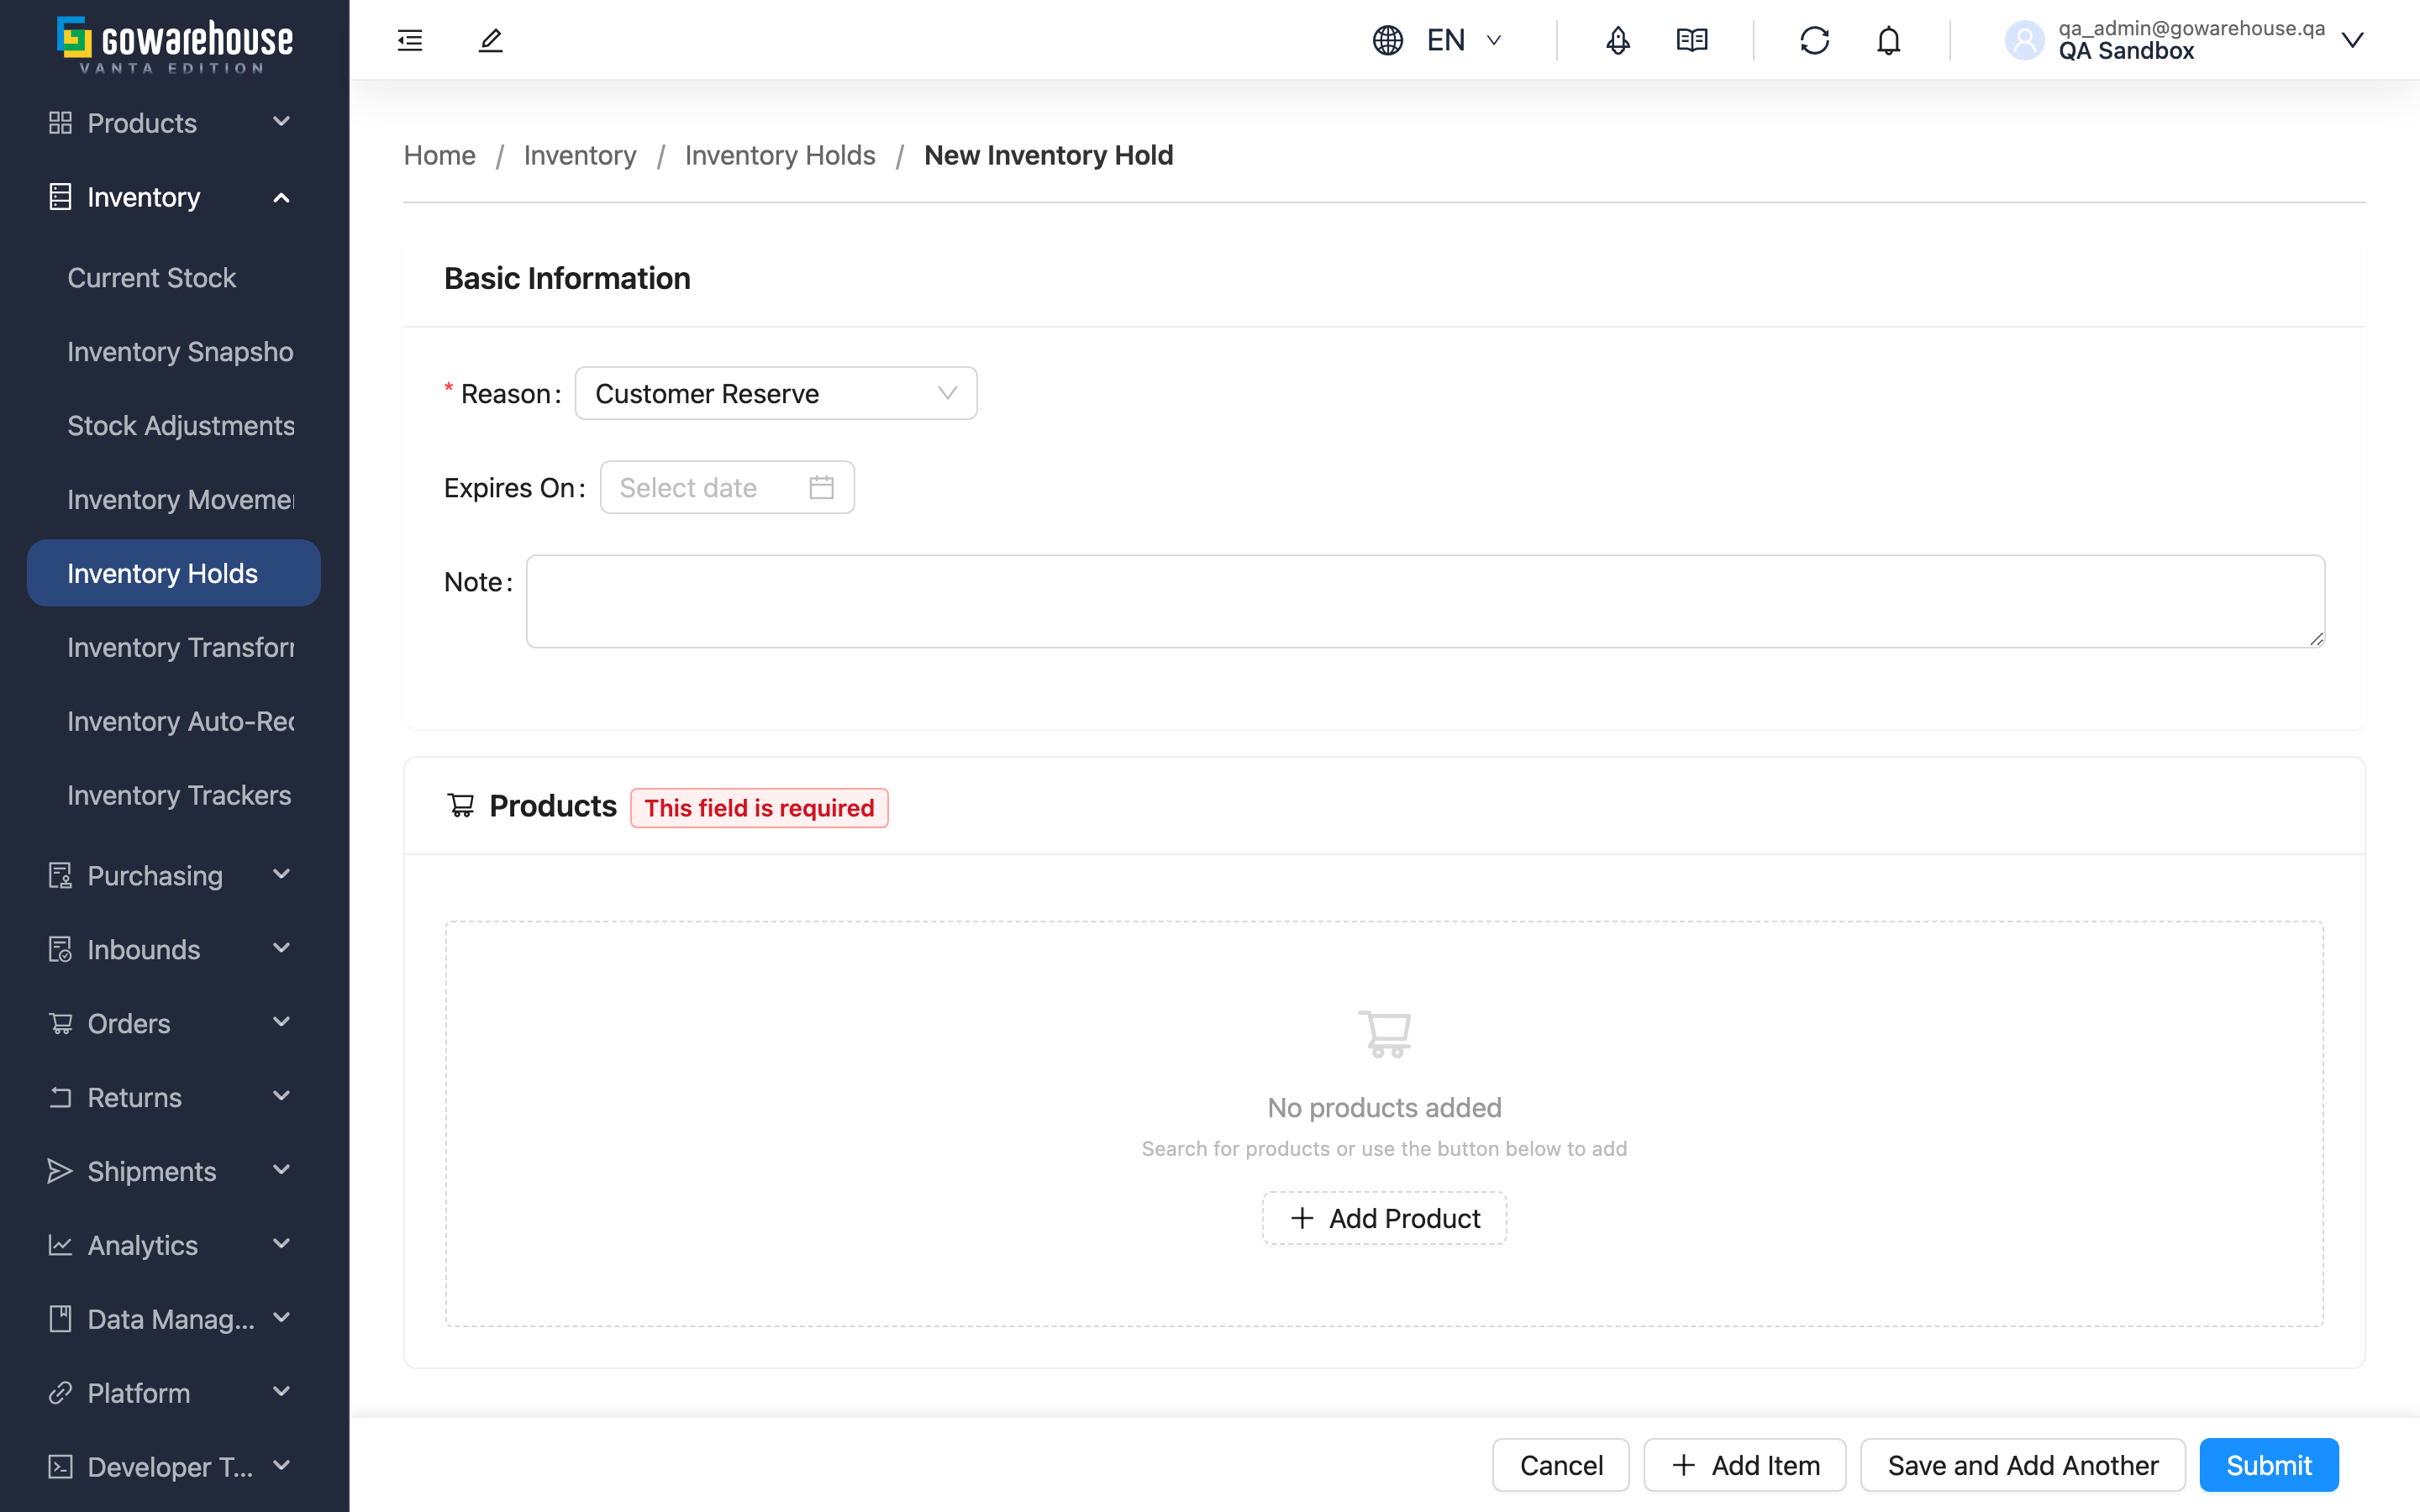Submit the inventory hold form
This screenshot has height=1512, width=2420.
tap(2268, 1465)
